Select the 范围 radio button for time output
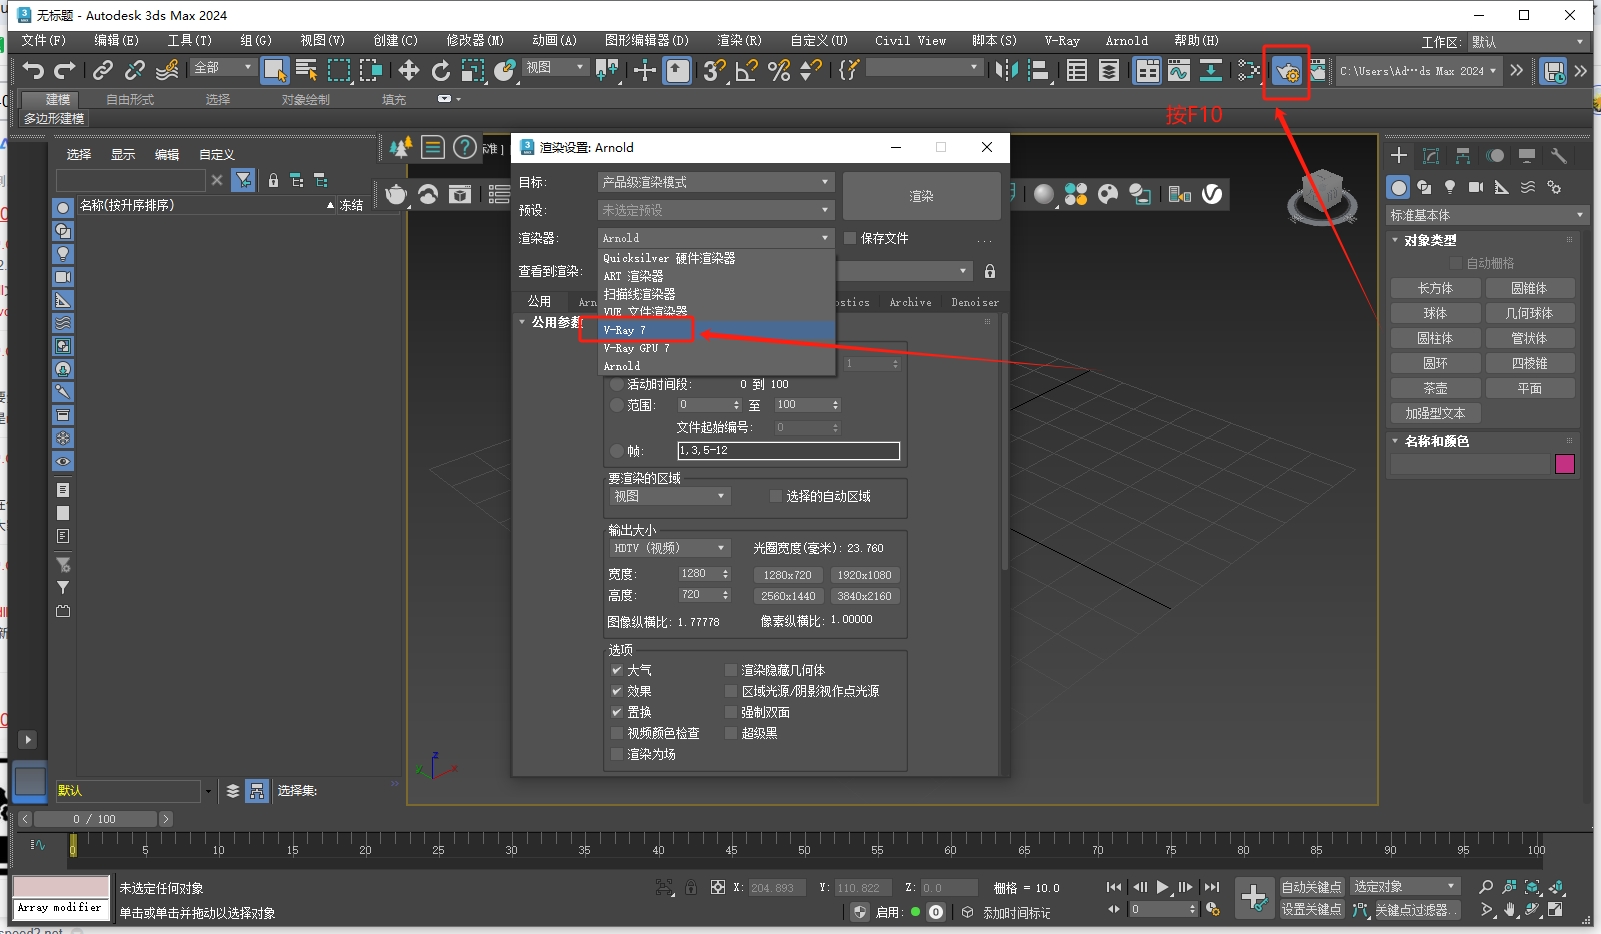Viewport: 1601px width, 934px height. coord(617,405)
